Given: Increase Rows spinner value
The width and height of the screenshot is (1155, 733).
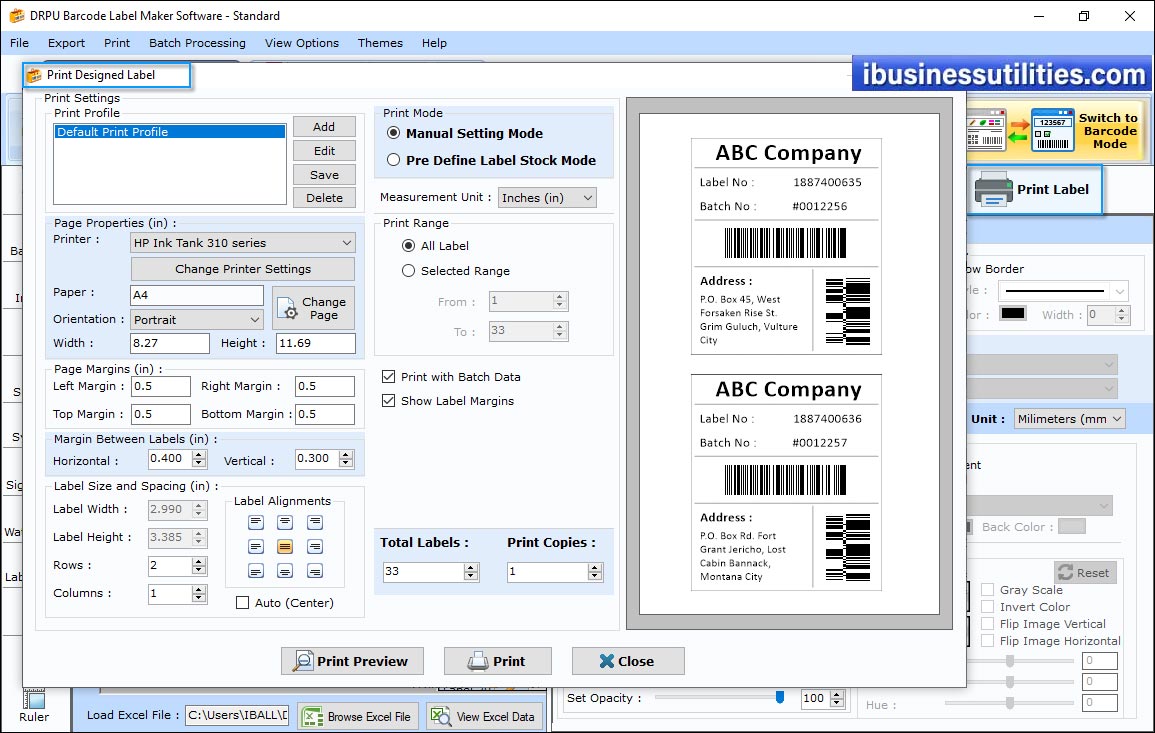Looking at the screenshot, I should 199,562.
